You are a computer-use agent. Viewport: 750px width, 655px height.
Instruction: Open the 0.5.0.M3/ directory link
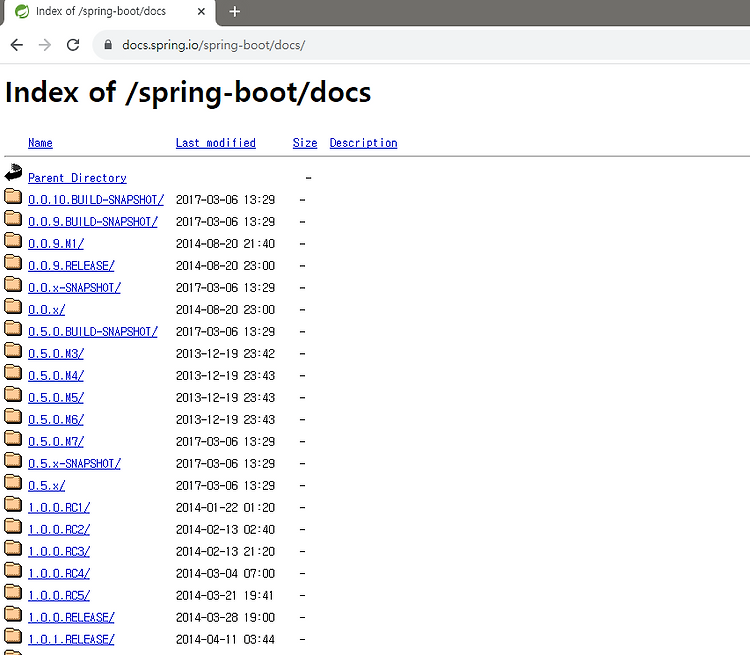56,354
